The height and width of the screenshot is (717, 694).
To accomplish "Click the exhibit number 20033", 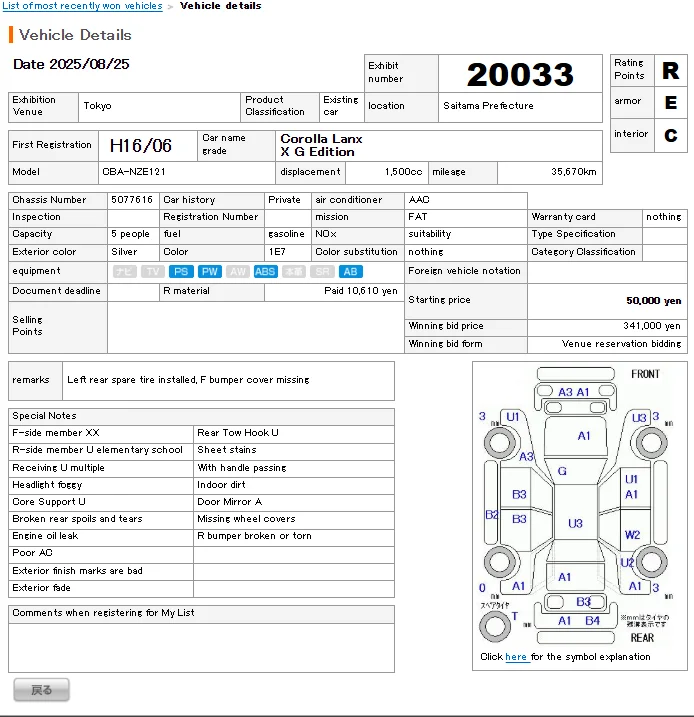I will (x=520, y=75).
